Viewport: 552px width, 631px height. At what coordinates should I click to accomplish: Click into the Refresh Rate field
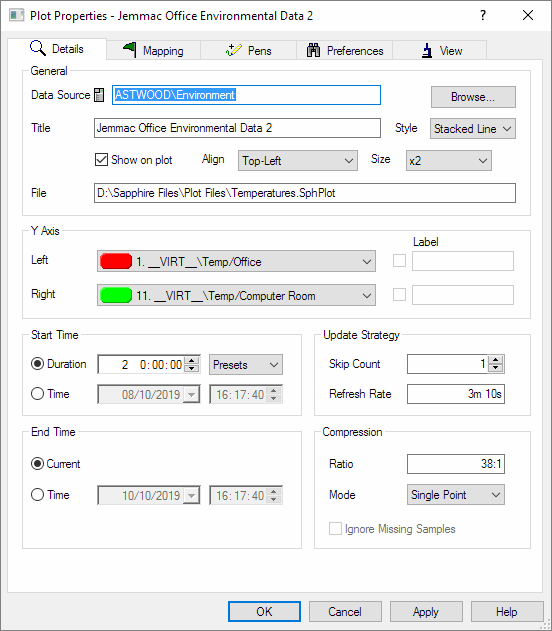[x=456, y=394]
